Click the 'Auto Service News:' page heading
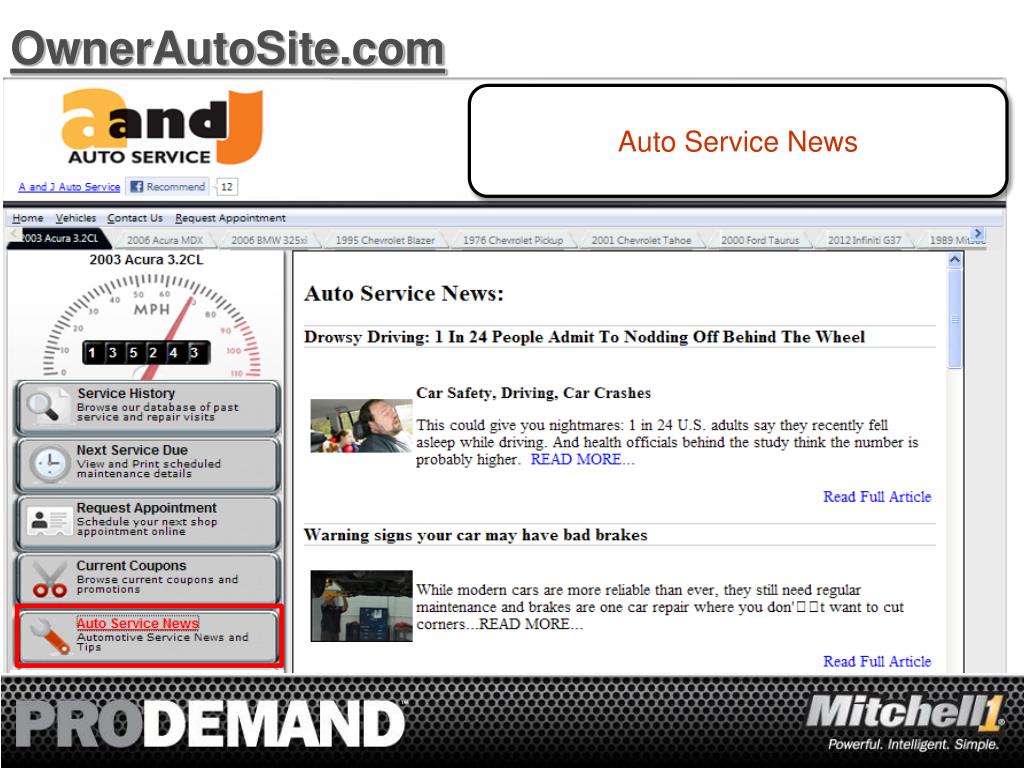Viewport: 1024px width, 768px height. click(404, 293)
